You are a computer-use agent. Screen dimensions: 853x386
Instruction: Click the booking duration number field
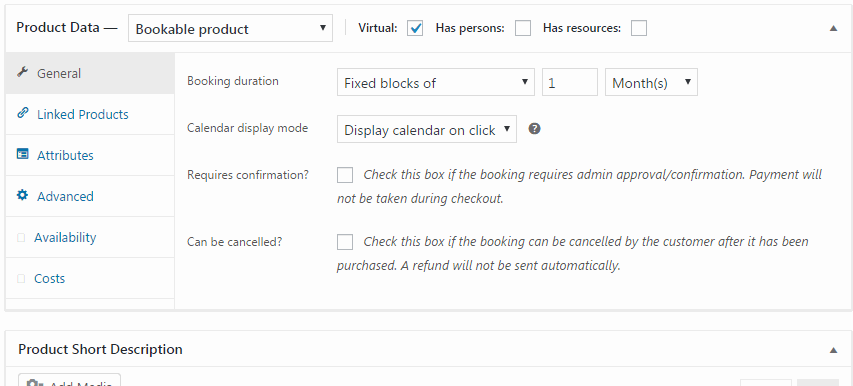click(x=570, y=82)
